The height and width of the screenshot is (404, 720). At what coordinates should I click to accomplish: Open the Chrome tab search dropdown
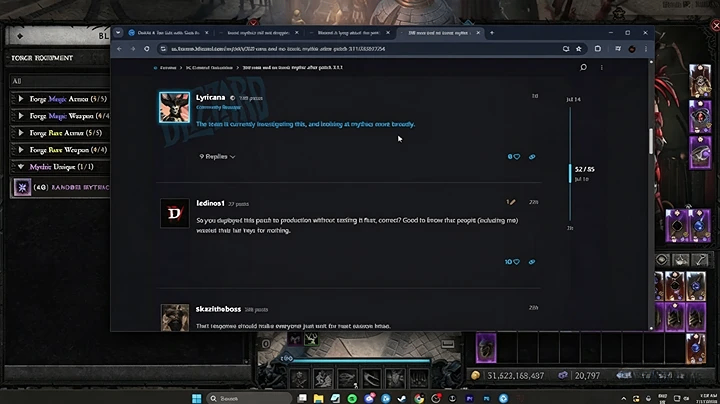click(x=118, y=33)
